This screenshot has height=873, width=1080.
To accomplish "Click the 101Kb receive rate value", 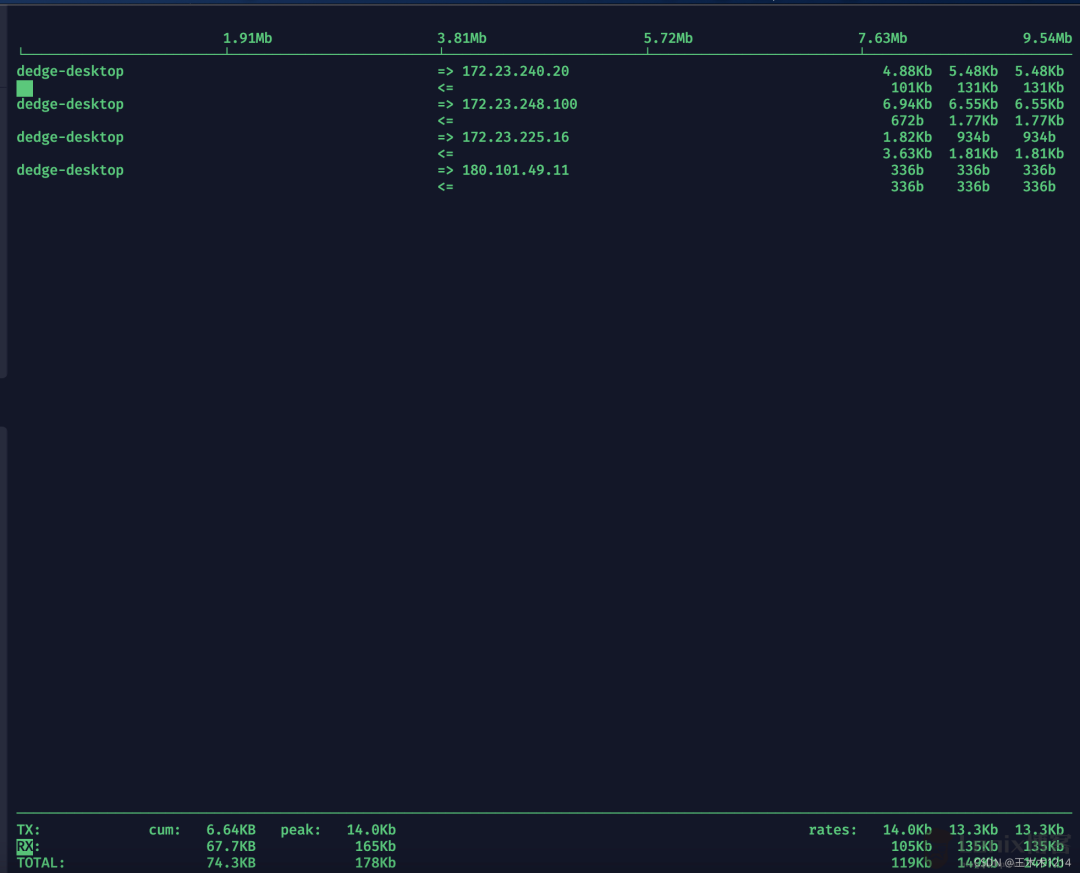I will coord(911,88).
